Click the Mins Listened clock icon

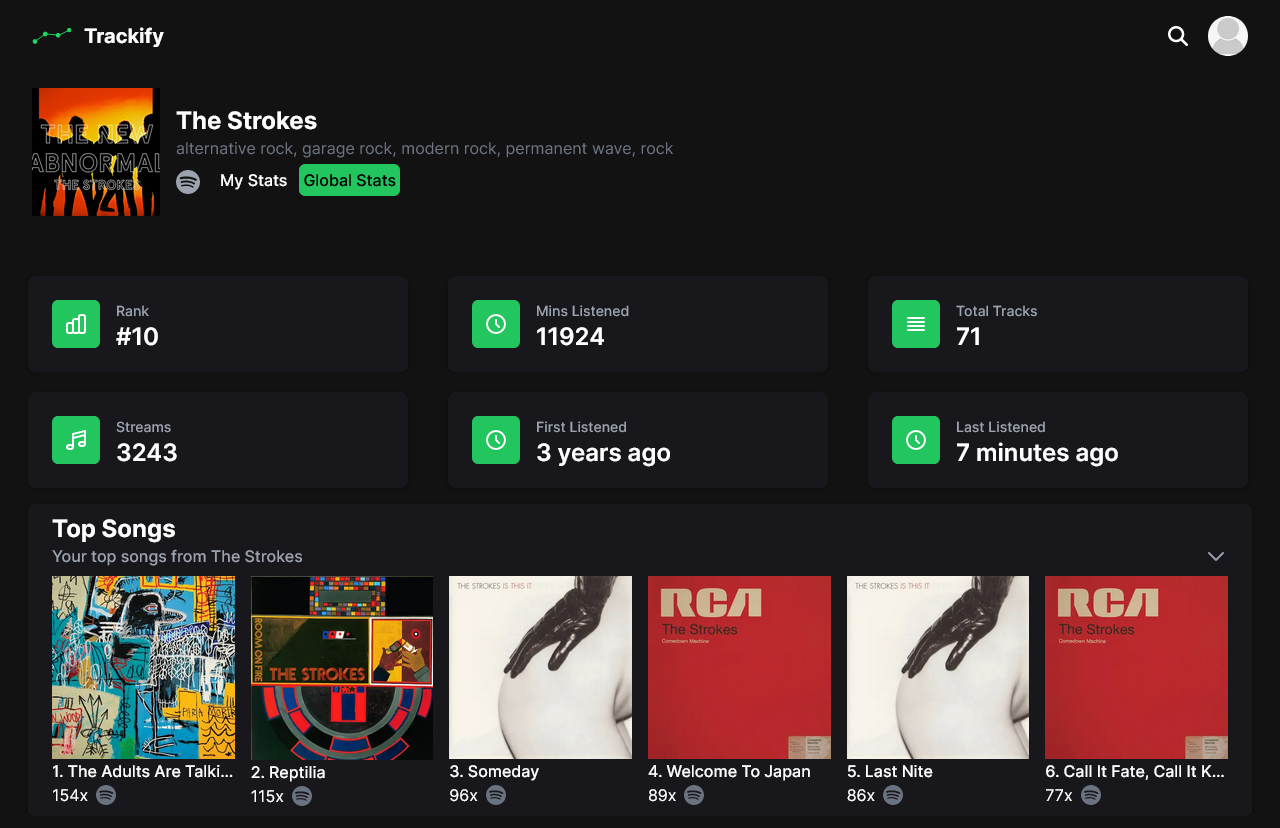(496, 324)
